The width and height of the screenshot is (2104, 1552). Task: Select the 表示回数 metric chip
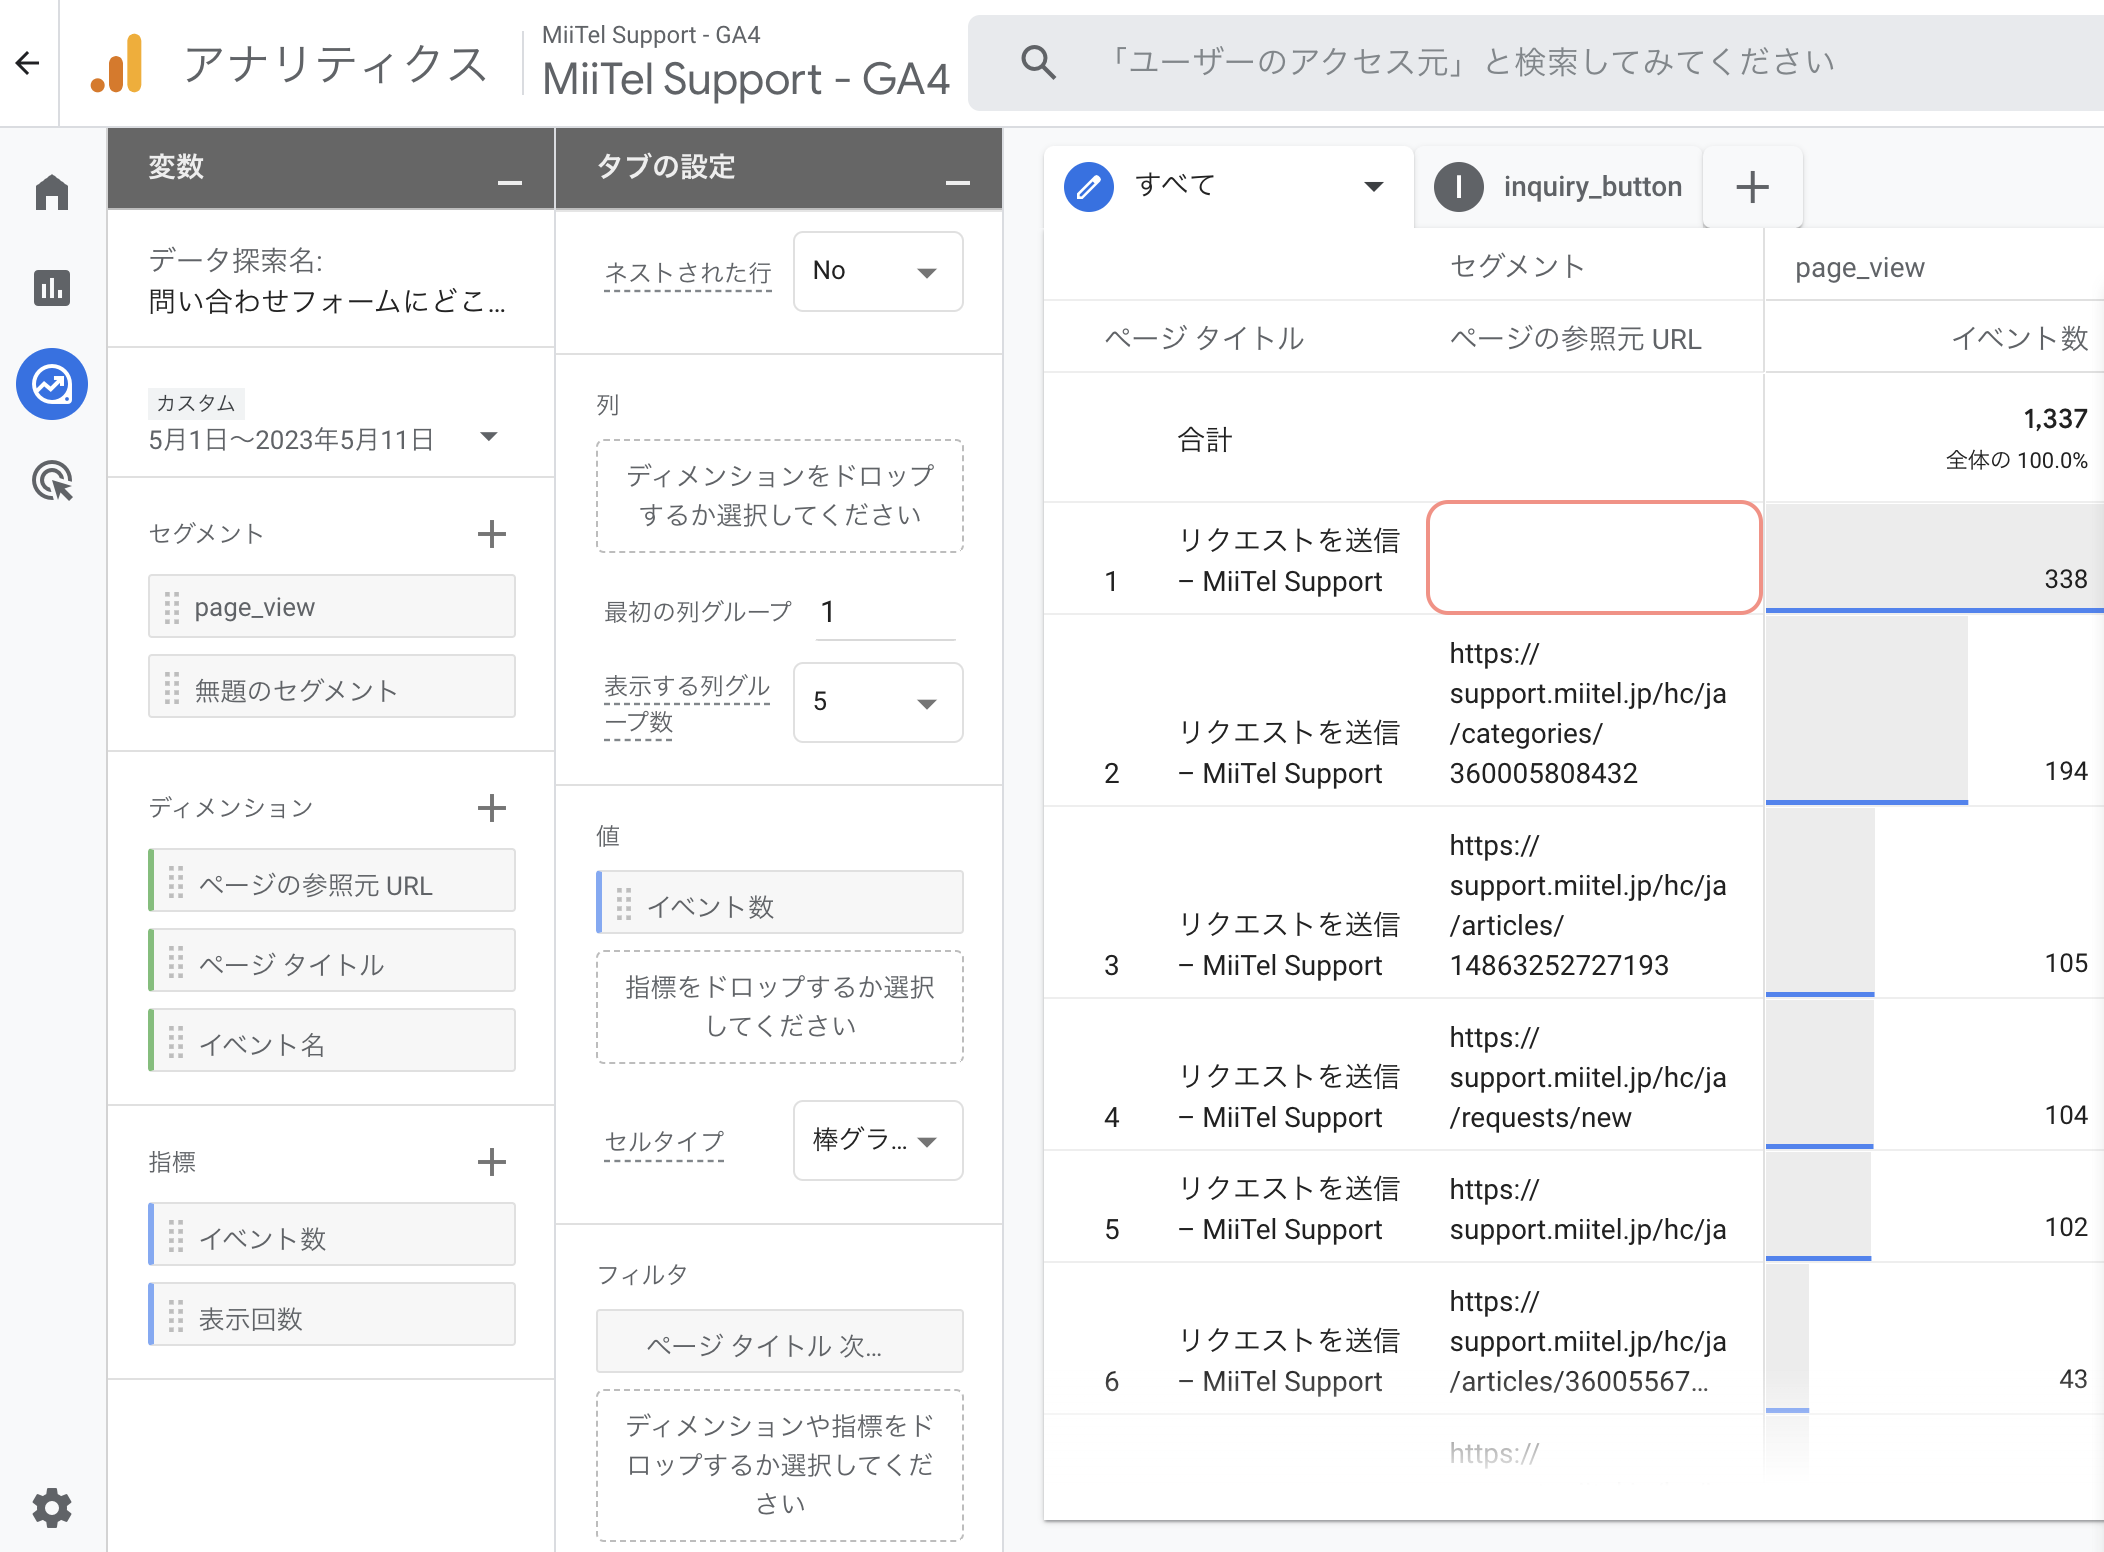point(332,1315)
